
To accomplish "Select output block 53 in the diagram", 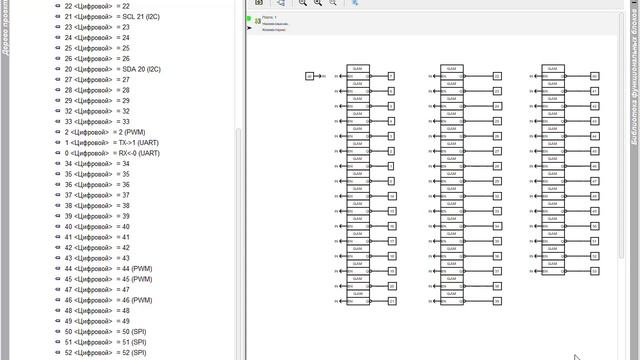I will [x=595, y=271].
